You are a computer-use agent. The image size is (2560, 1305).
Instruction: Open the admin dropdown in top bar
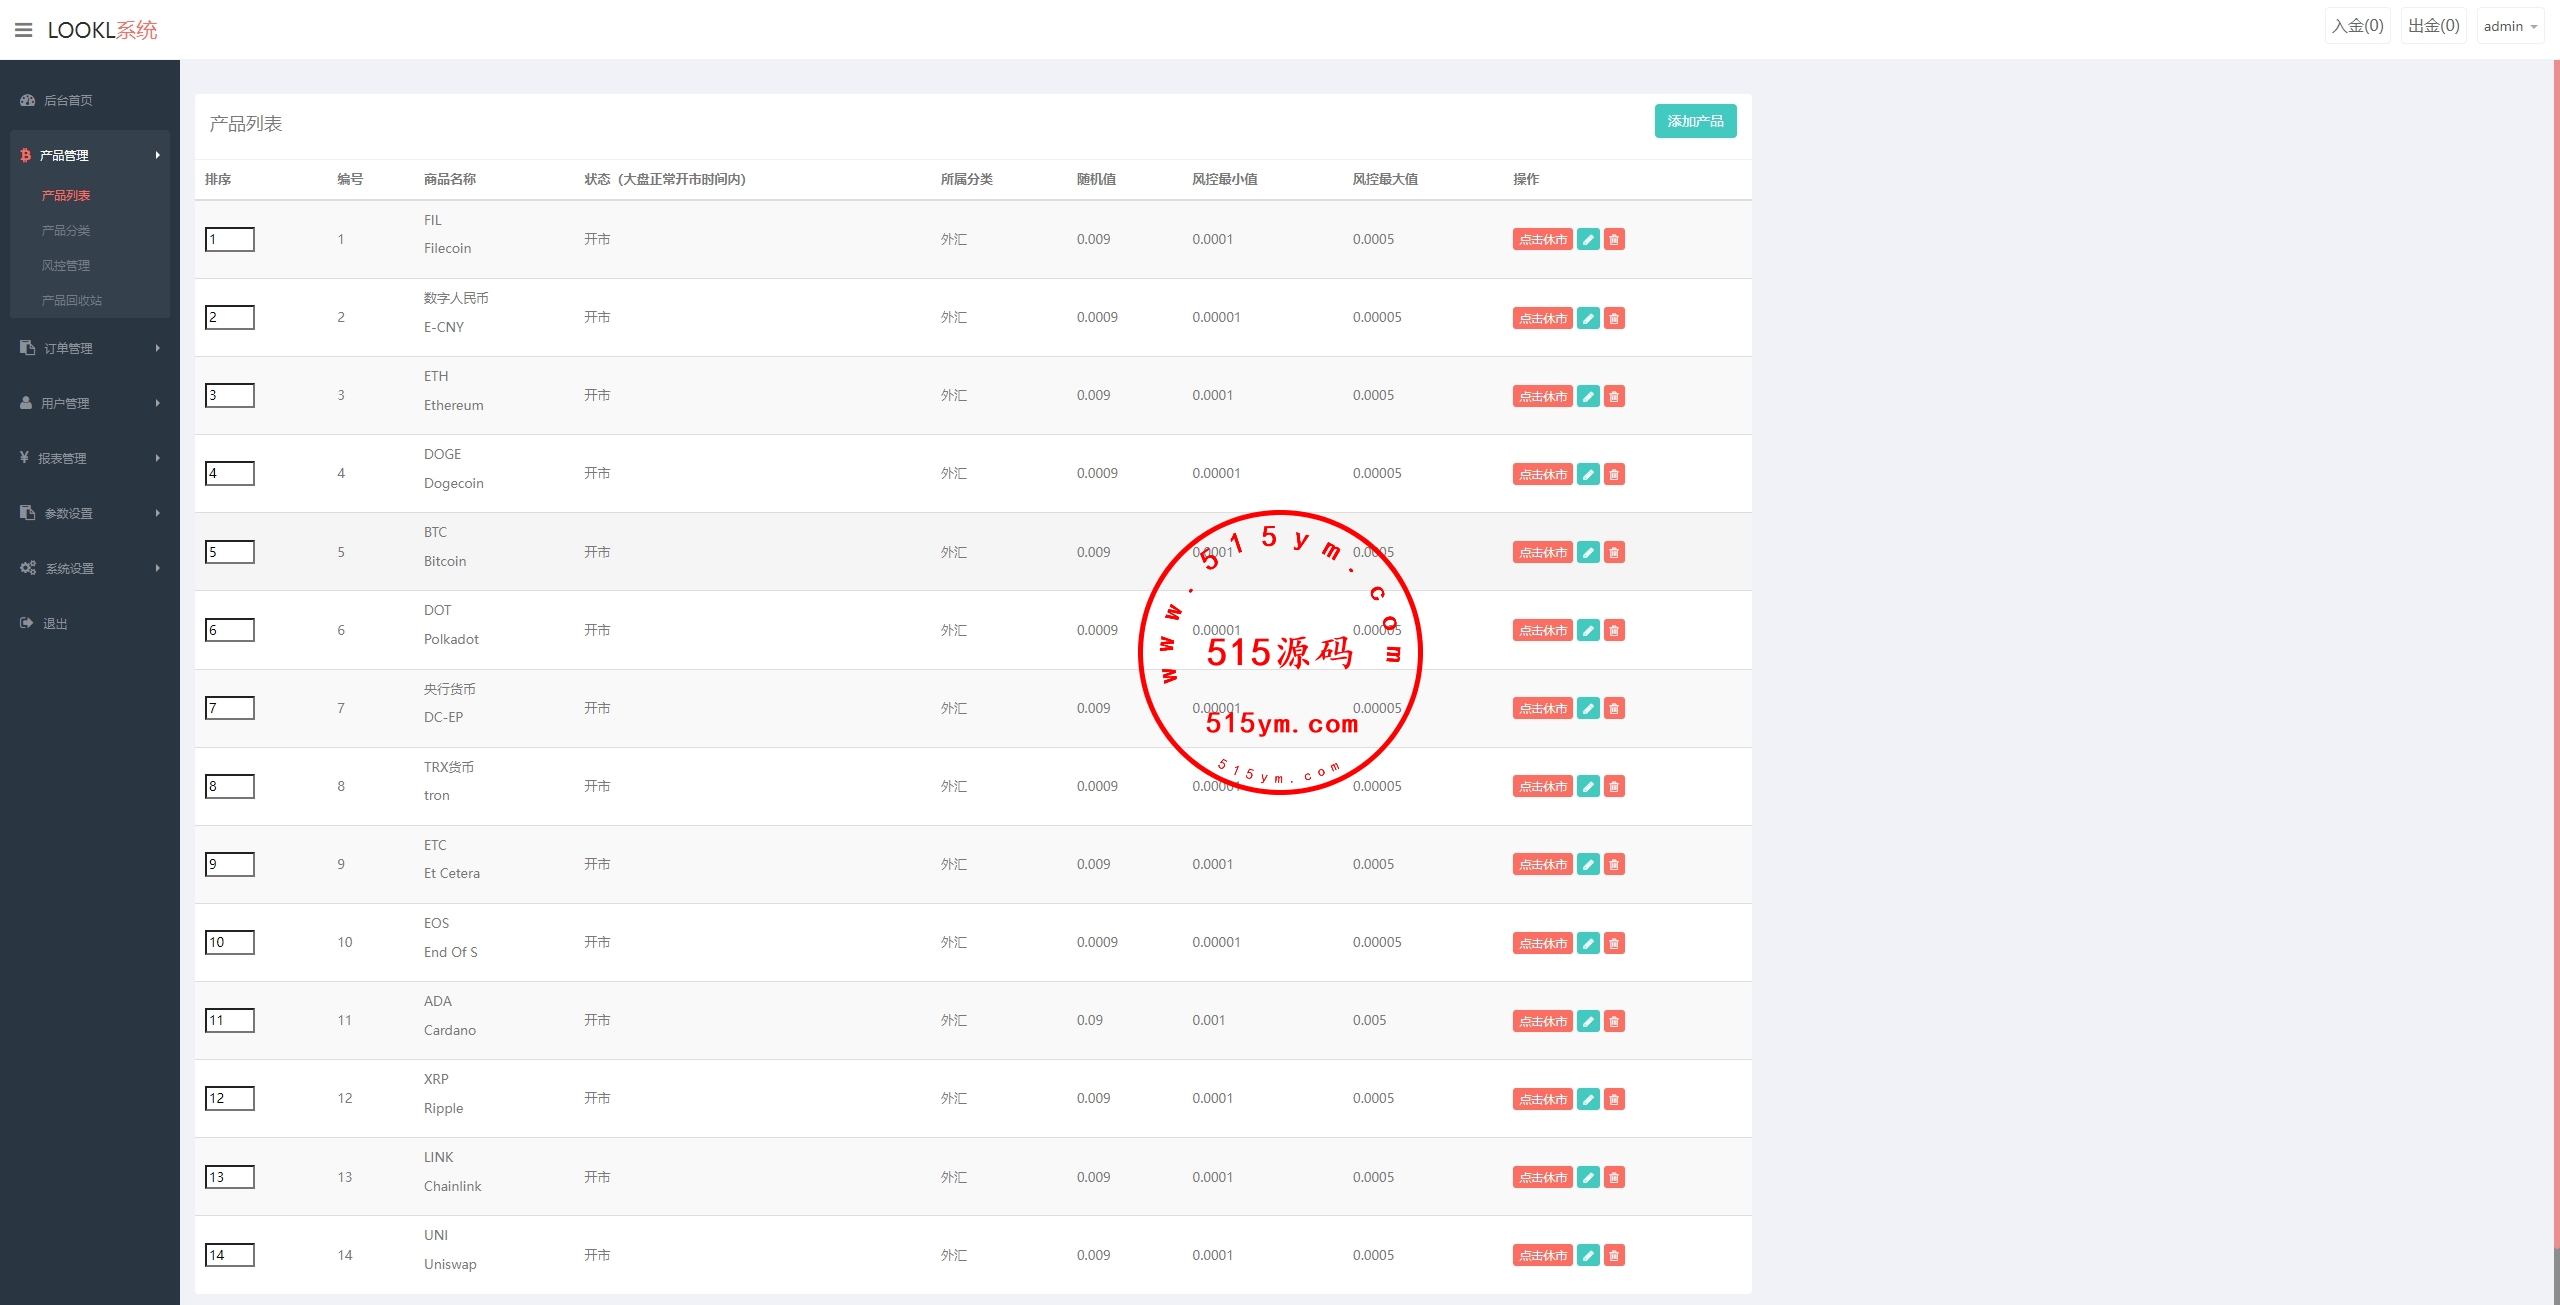click(x=2510, y=26)
